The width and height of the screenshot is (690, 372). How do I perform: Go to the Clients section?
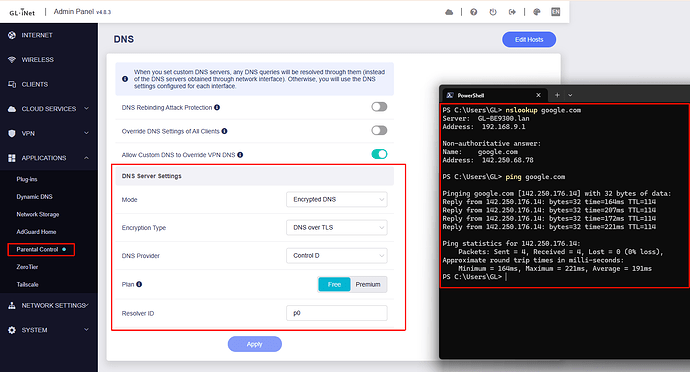35,84
